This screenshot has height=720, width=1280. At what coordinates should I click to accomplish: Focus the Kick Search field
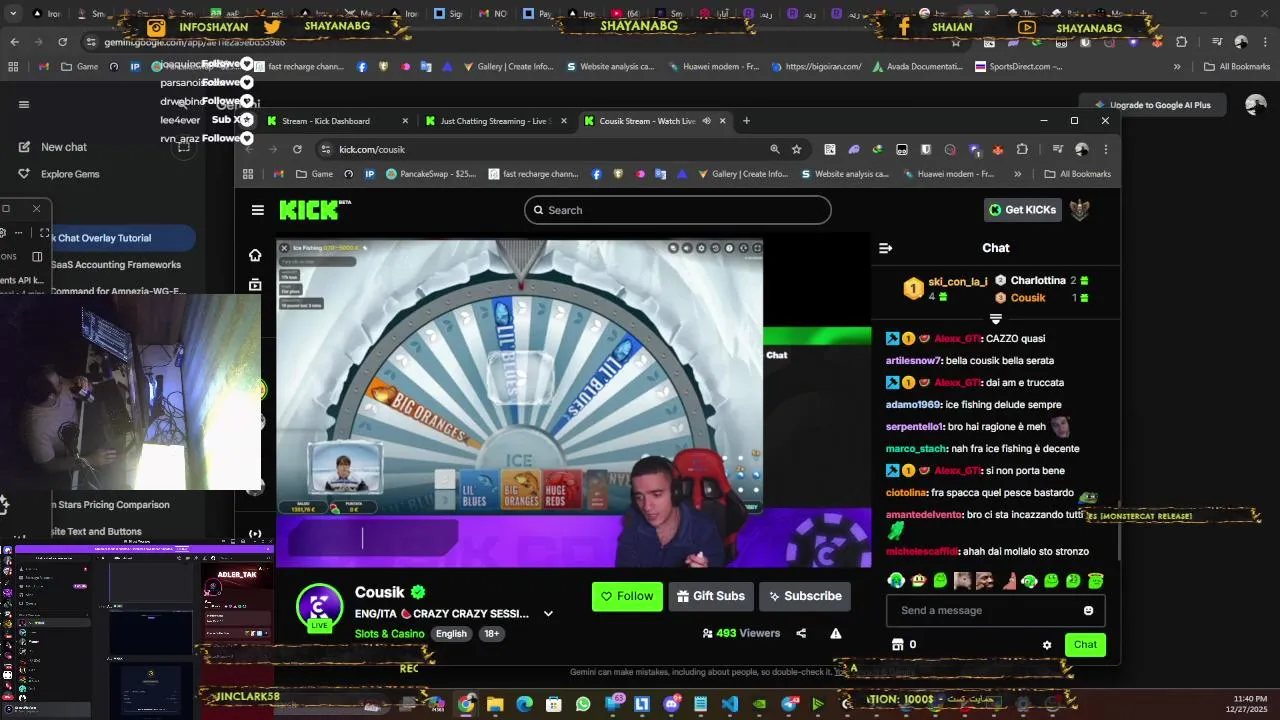click(677, 210)
